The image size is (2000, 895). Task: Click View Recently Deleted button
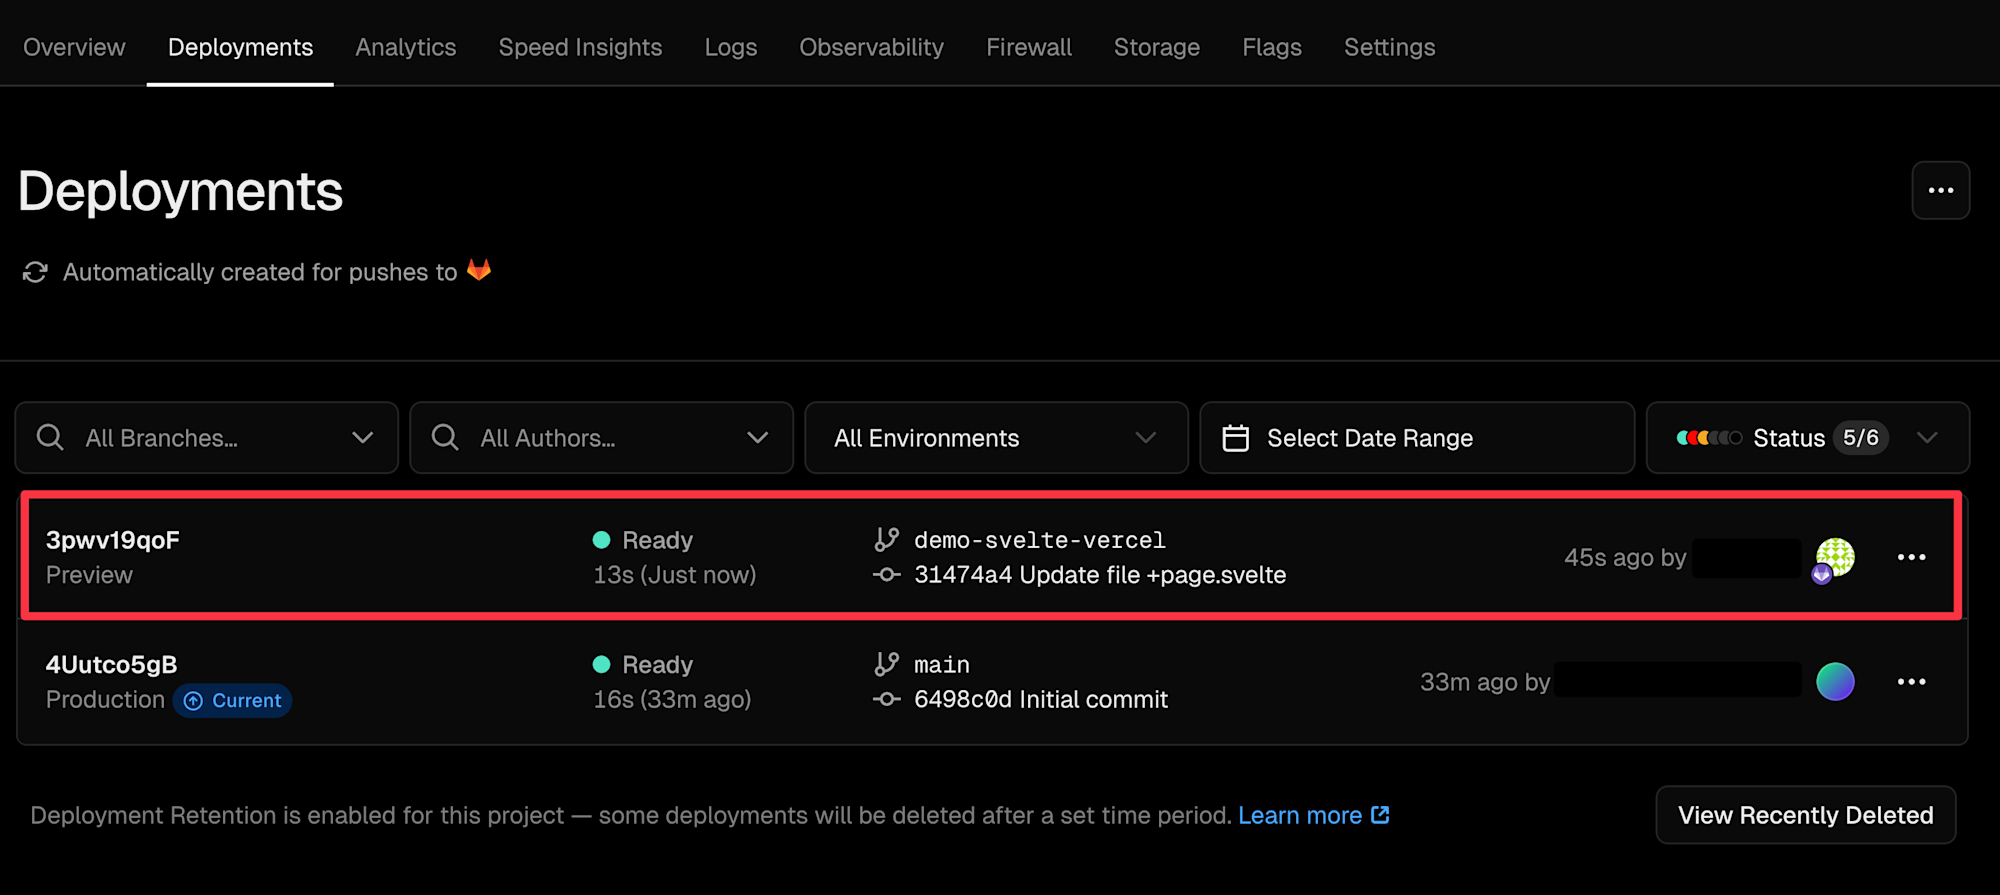[1805, 815]
